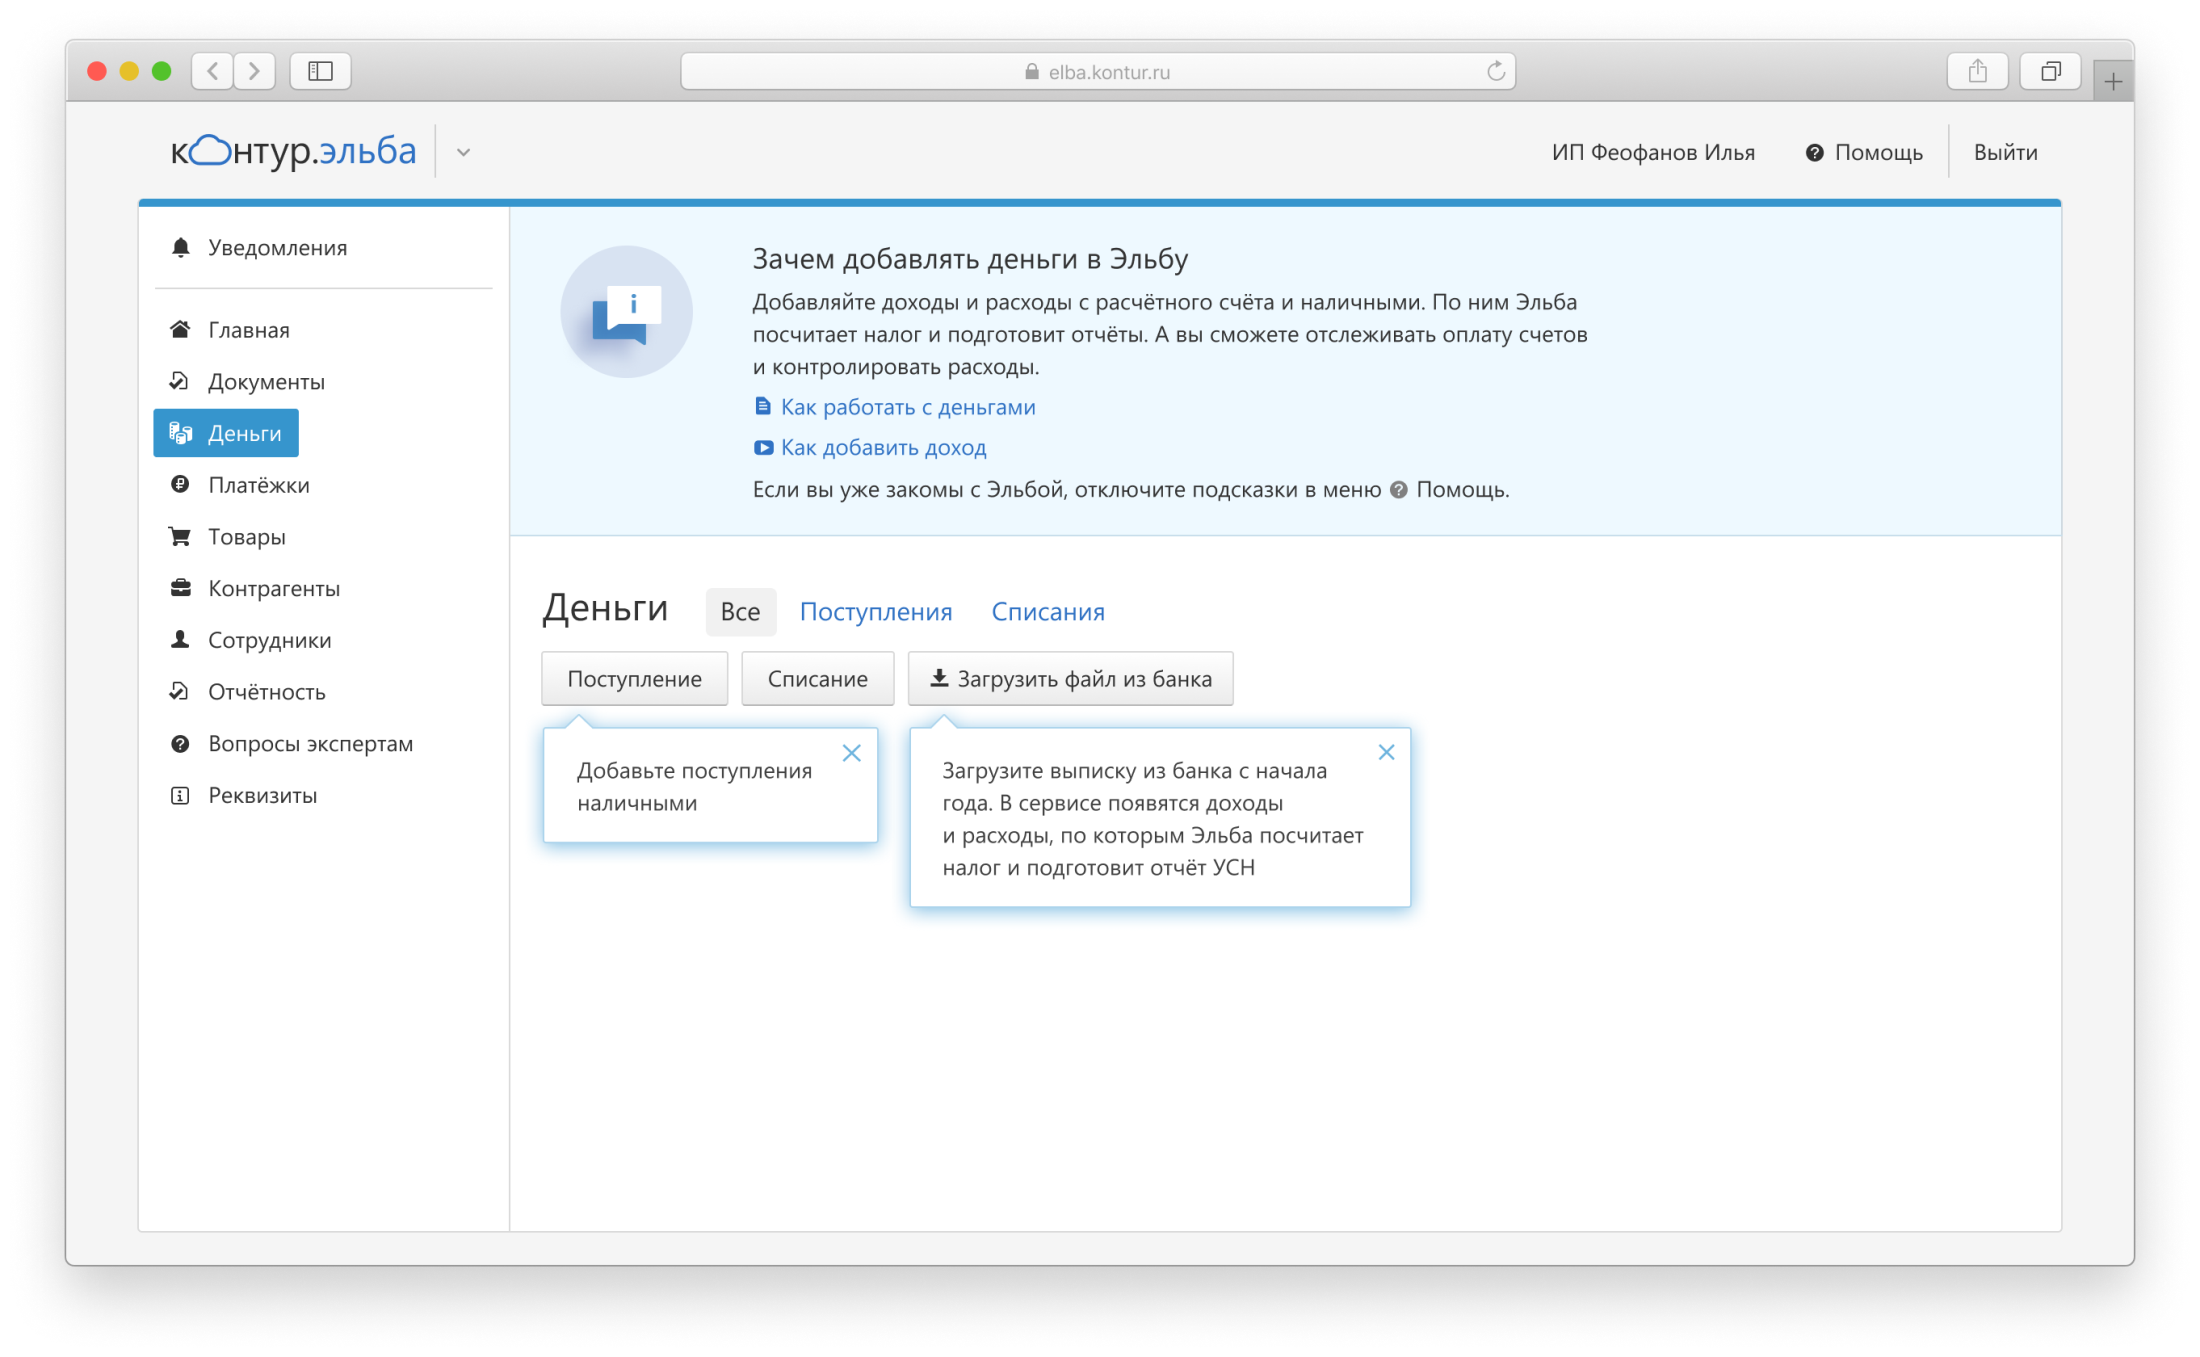This screenshot has width=2200, height=1357.
Task: Open Safari share button
Action: 1977,71
